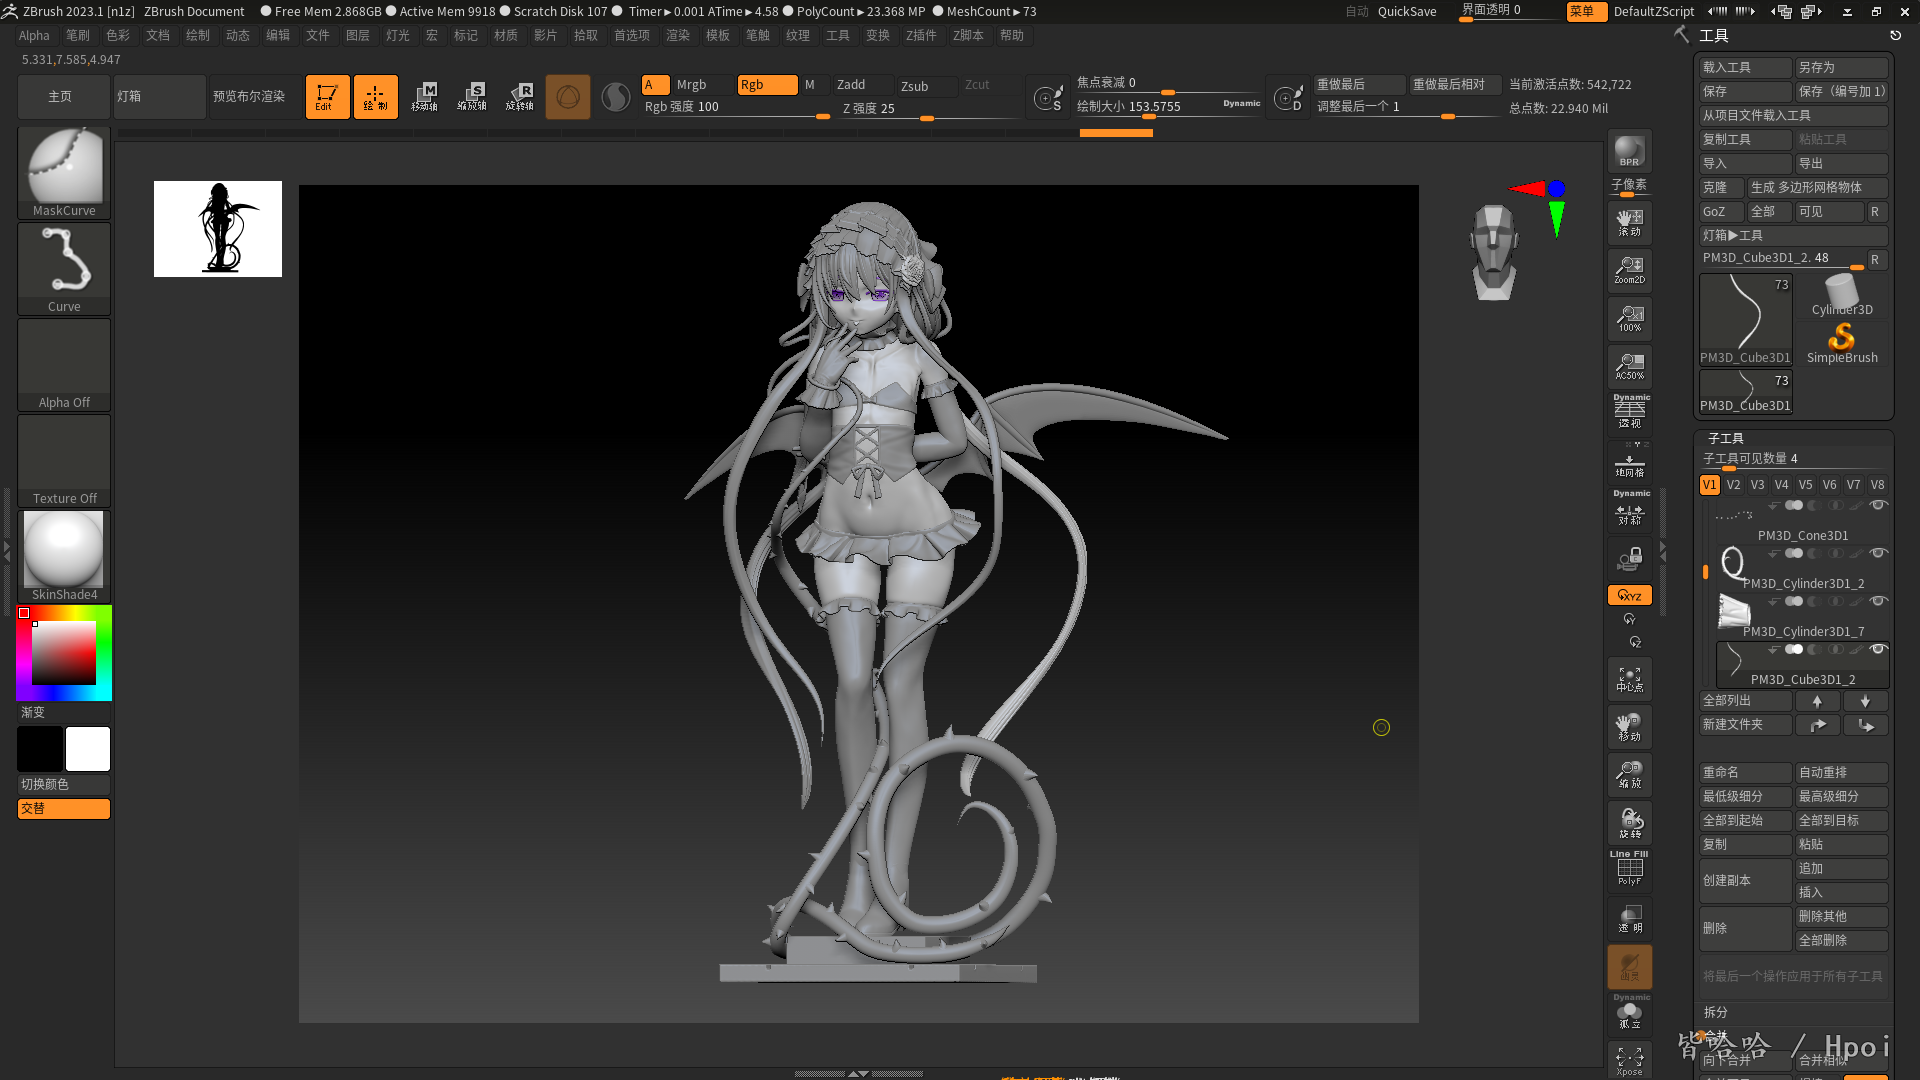The width and height of the screenshot is (1920, 1080).
Task: Open the SkinShade4 material picker
Action: 64,556
